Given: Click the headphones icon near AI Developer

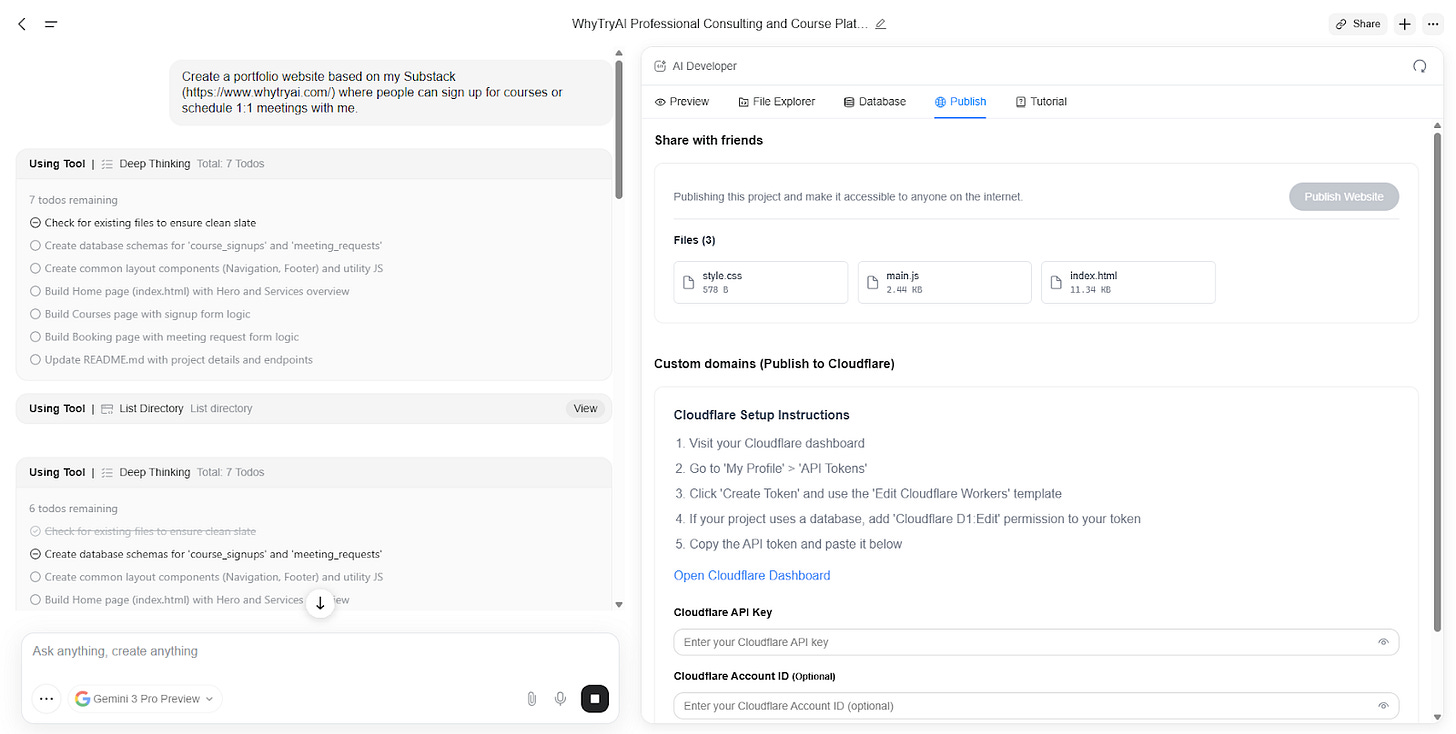Looking at the screenshot, I should coord(1419,66).
